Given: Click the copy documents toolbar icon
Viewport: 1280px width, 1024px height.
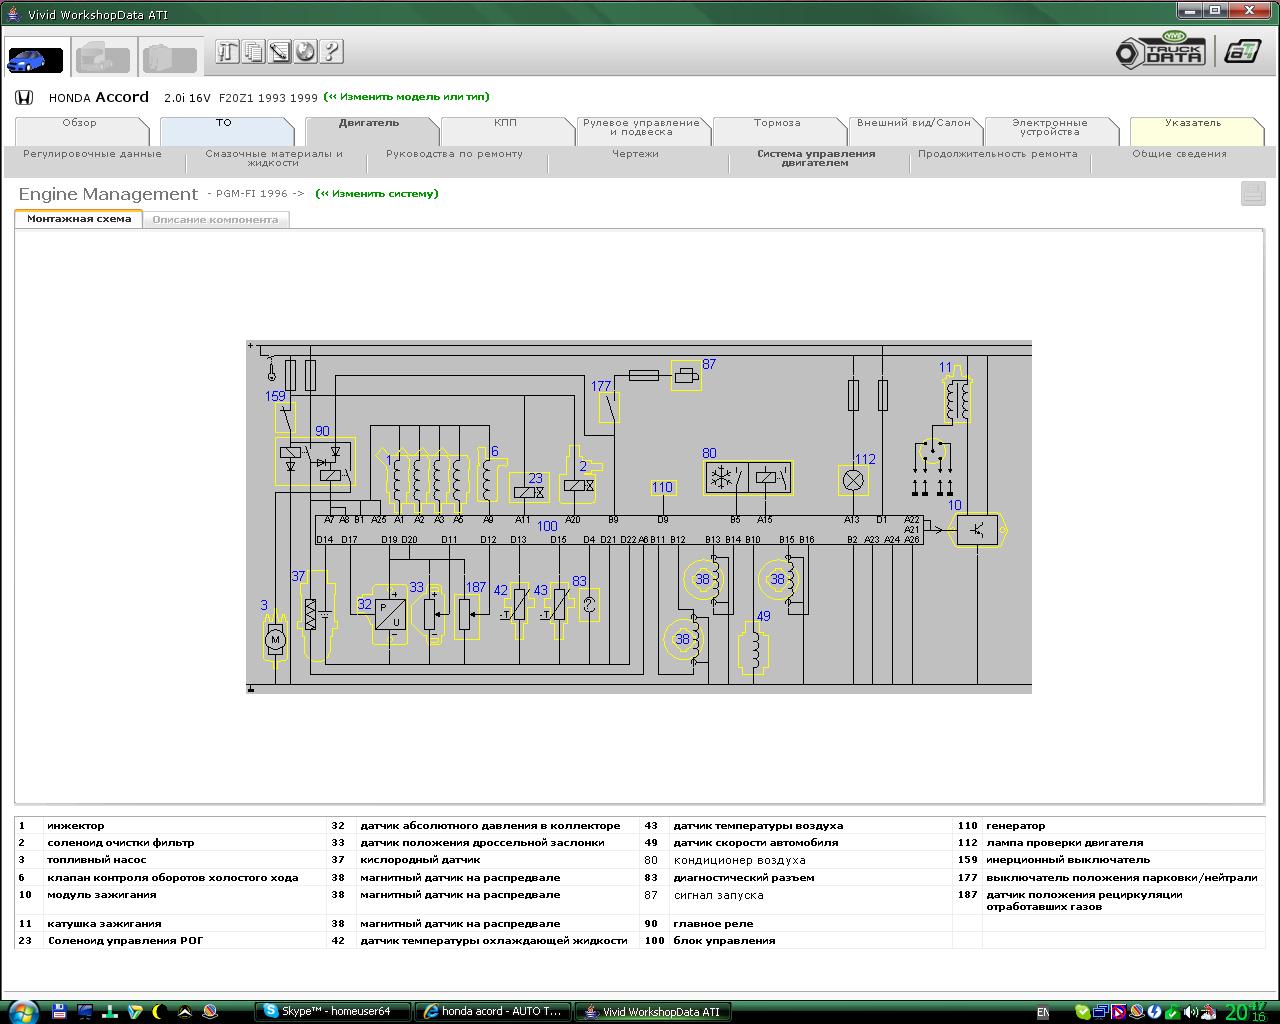Looking at the screenshot, I should (254, 52).
